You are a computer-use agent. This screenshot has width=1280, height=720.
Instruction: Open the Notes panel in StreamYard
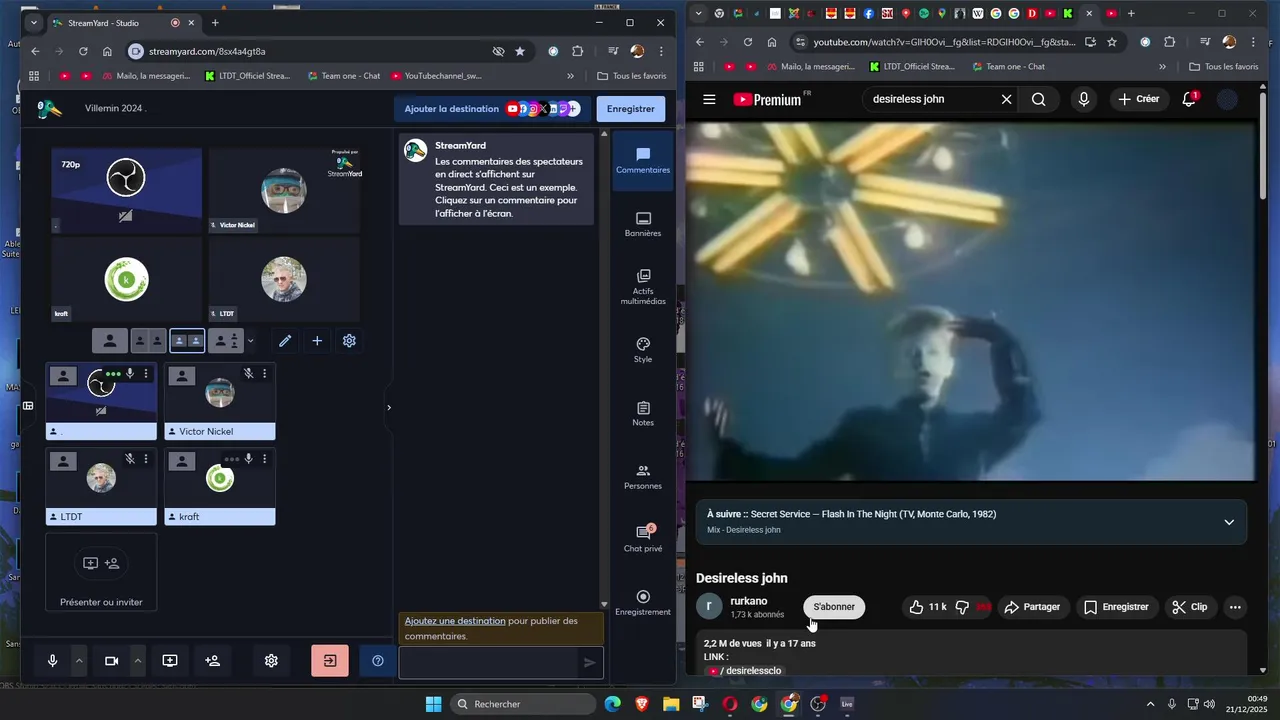tap(643, 413)
